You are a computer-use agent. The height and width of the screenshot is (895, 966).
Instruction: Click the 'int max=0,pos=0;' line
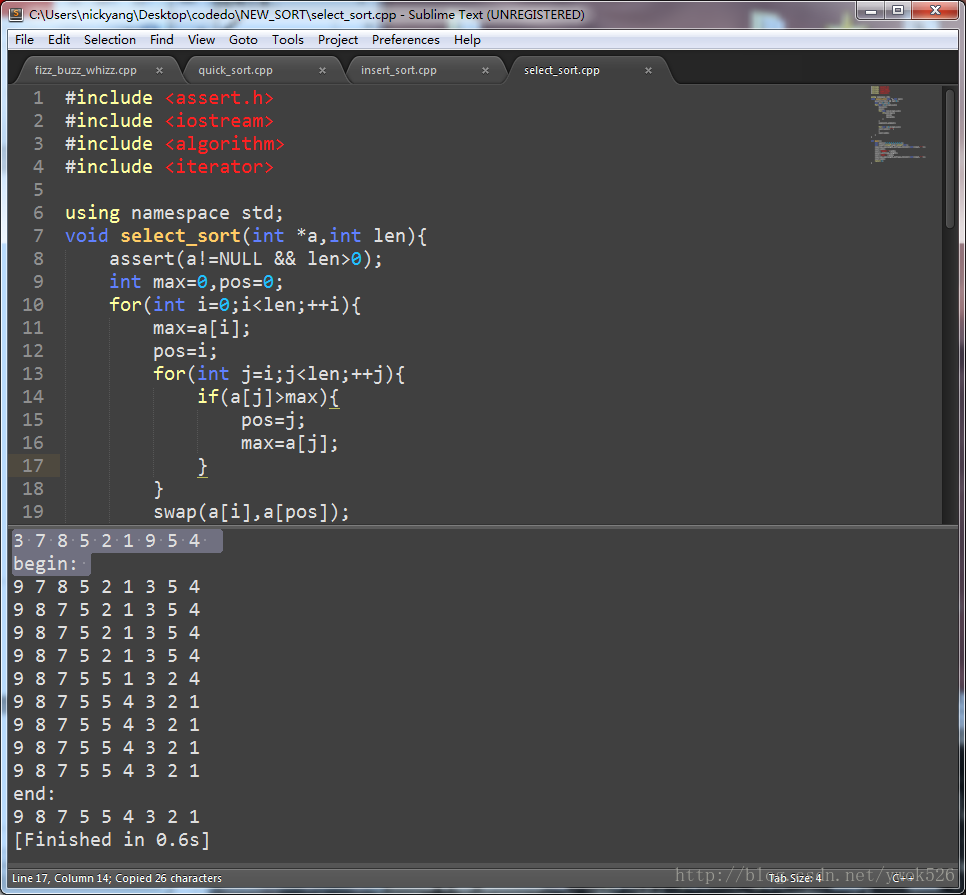coord(196,282)
